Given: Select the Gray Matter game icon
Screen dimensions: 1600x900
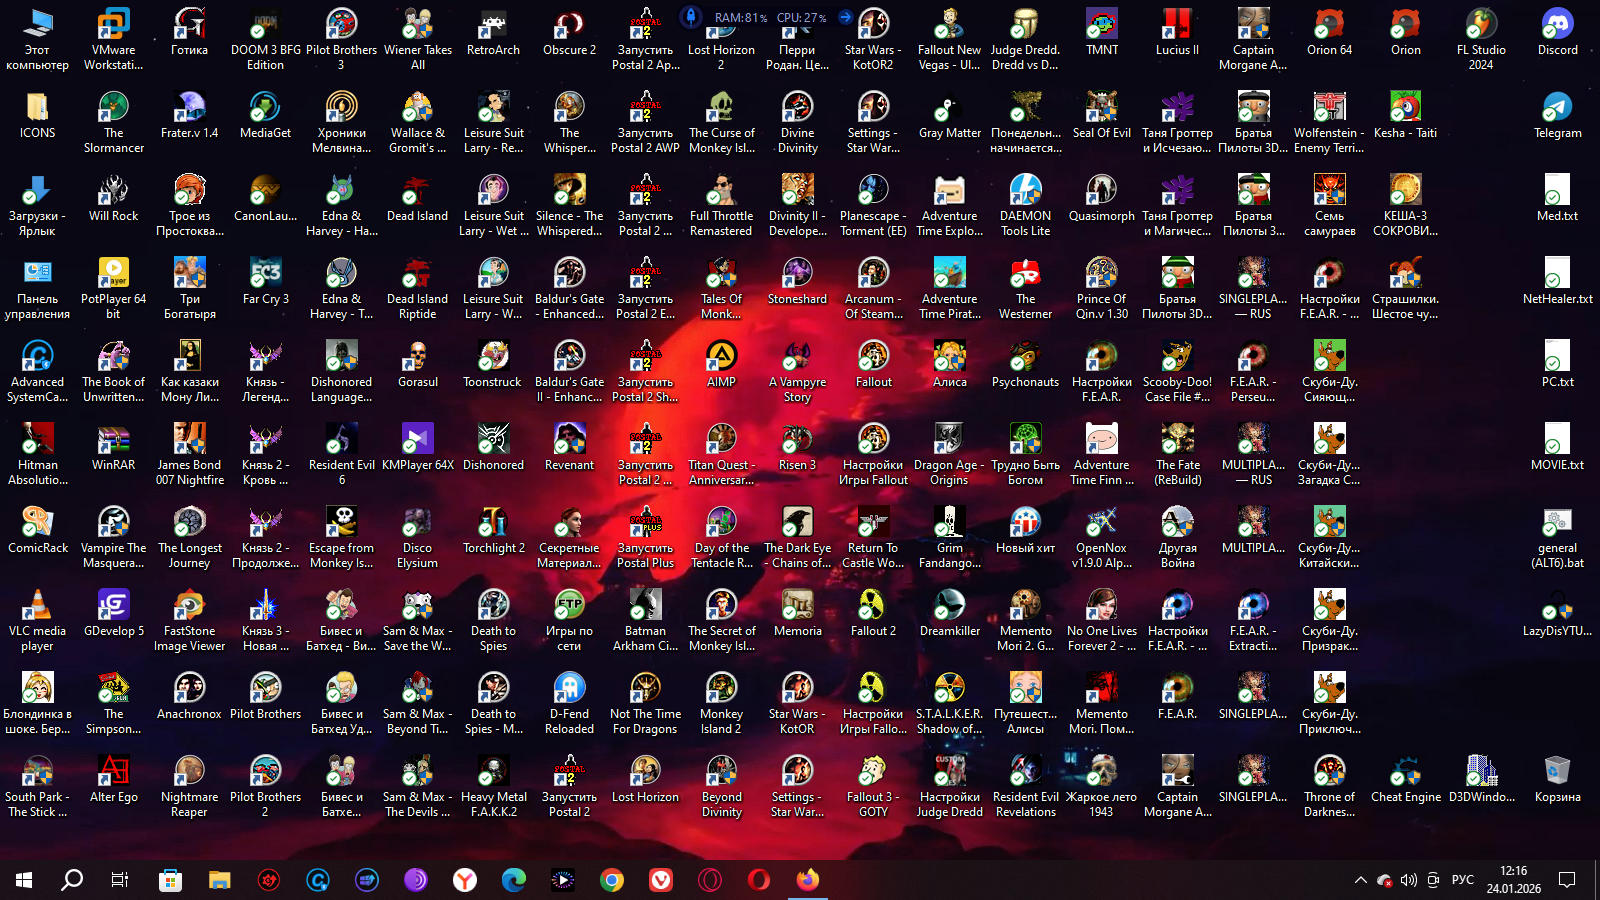Looking at the screenshot, I should point(949,114).
